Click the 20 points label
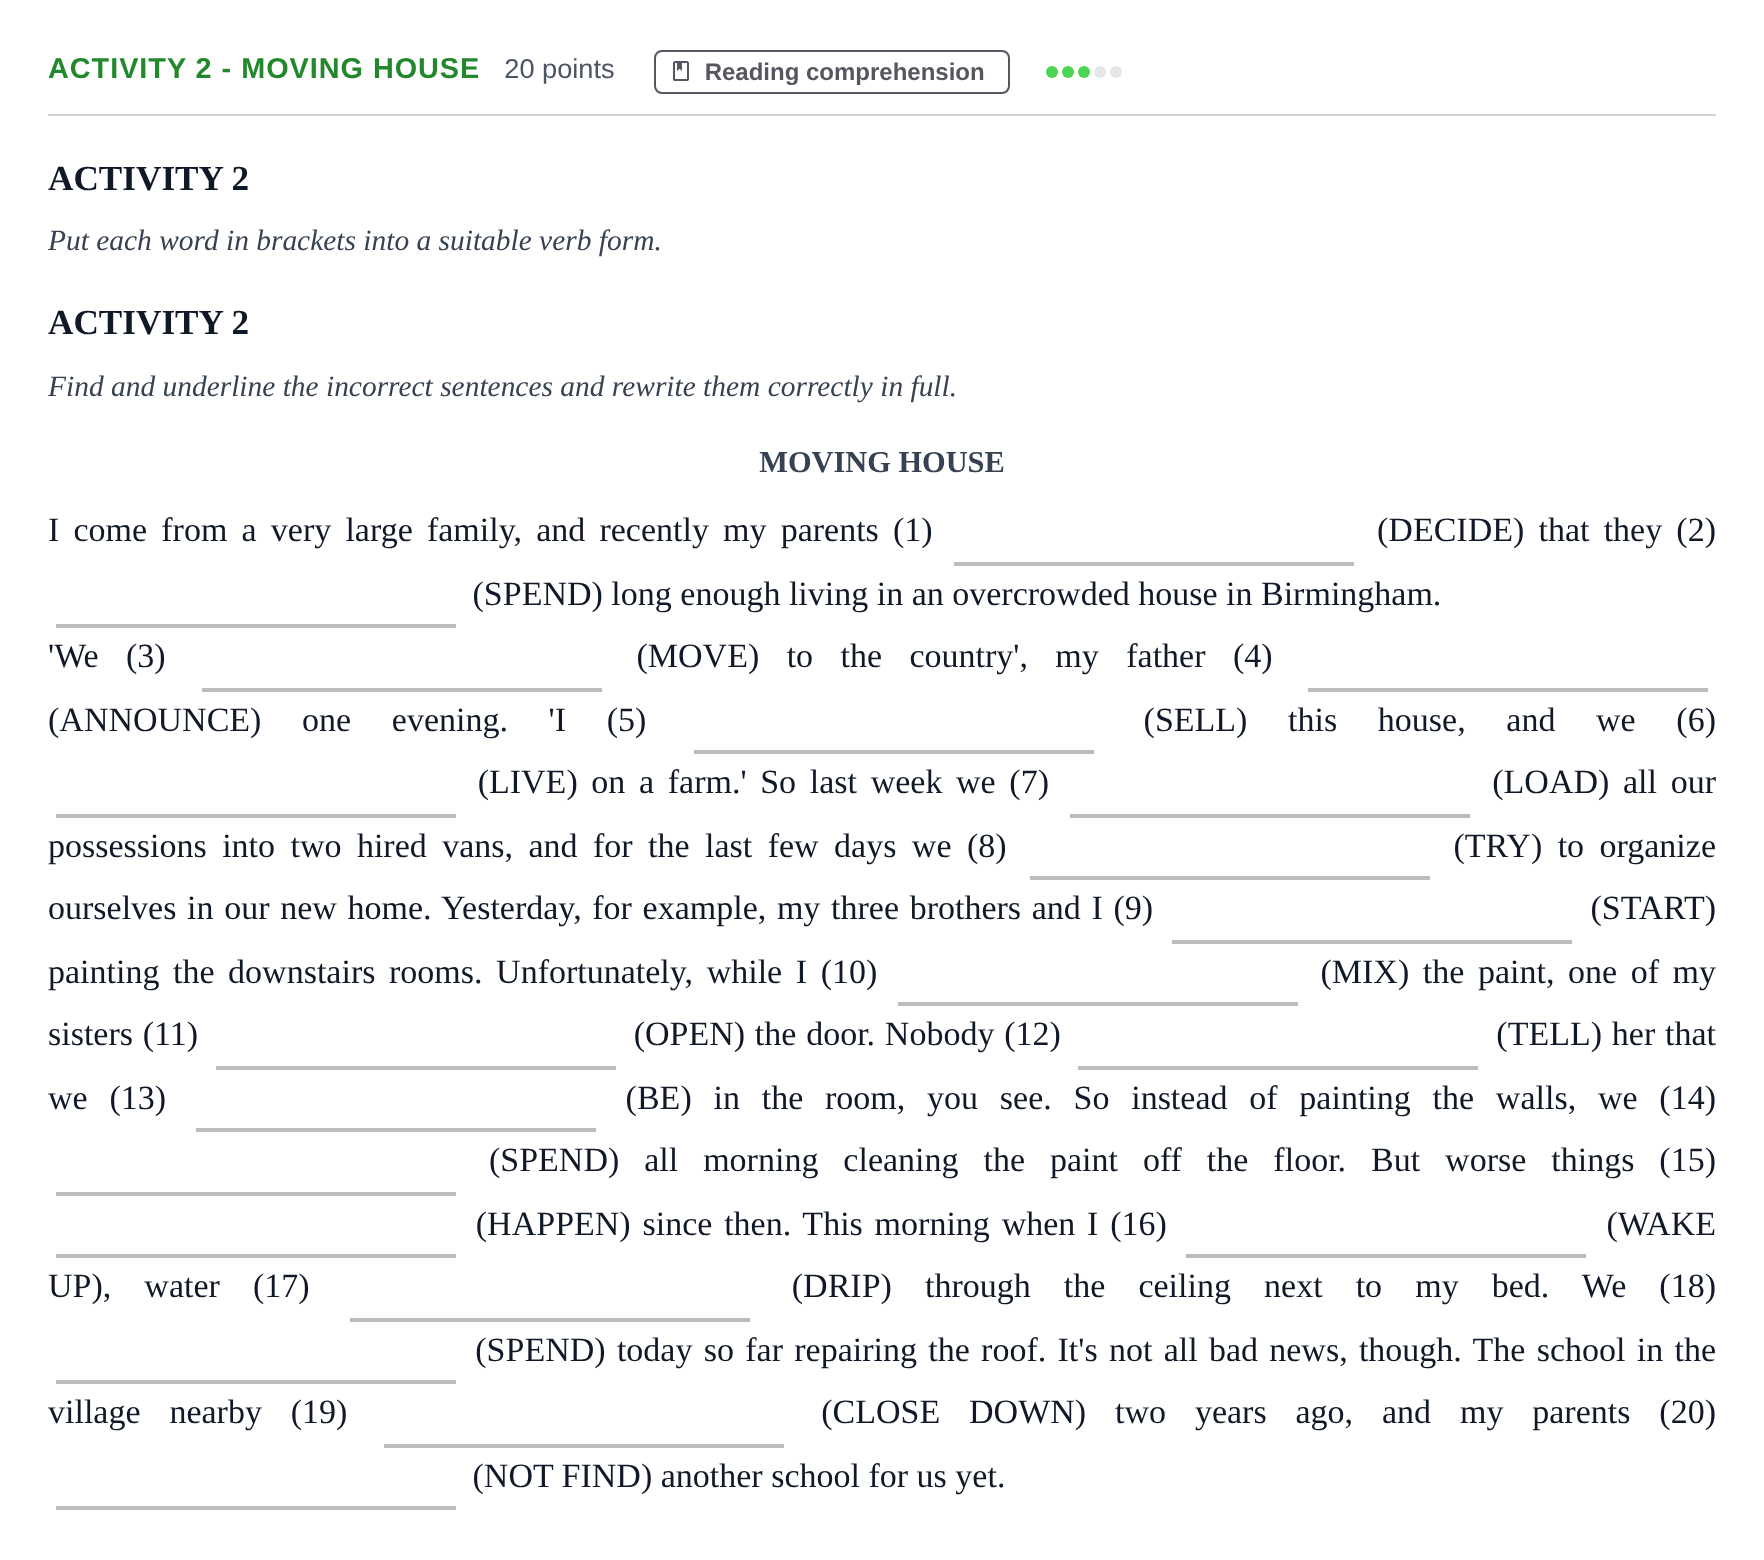The height and width of the screenshot is (1560, 1764). point(559,69)
